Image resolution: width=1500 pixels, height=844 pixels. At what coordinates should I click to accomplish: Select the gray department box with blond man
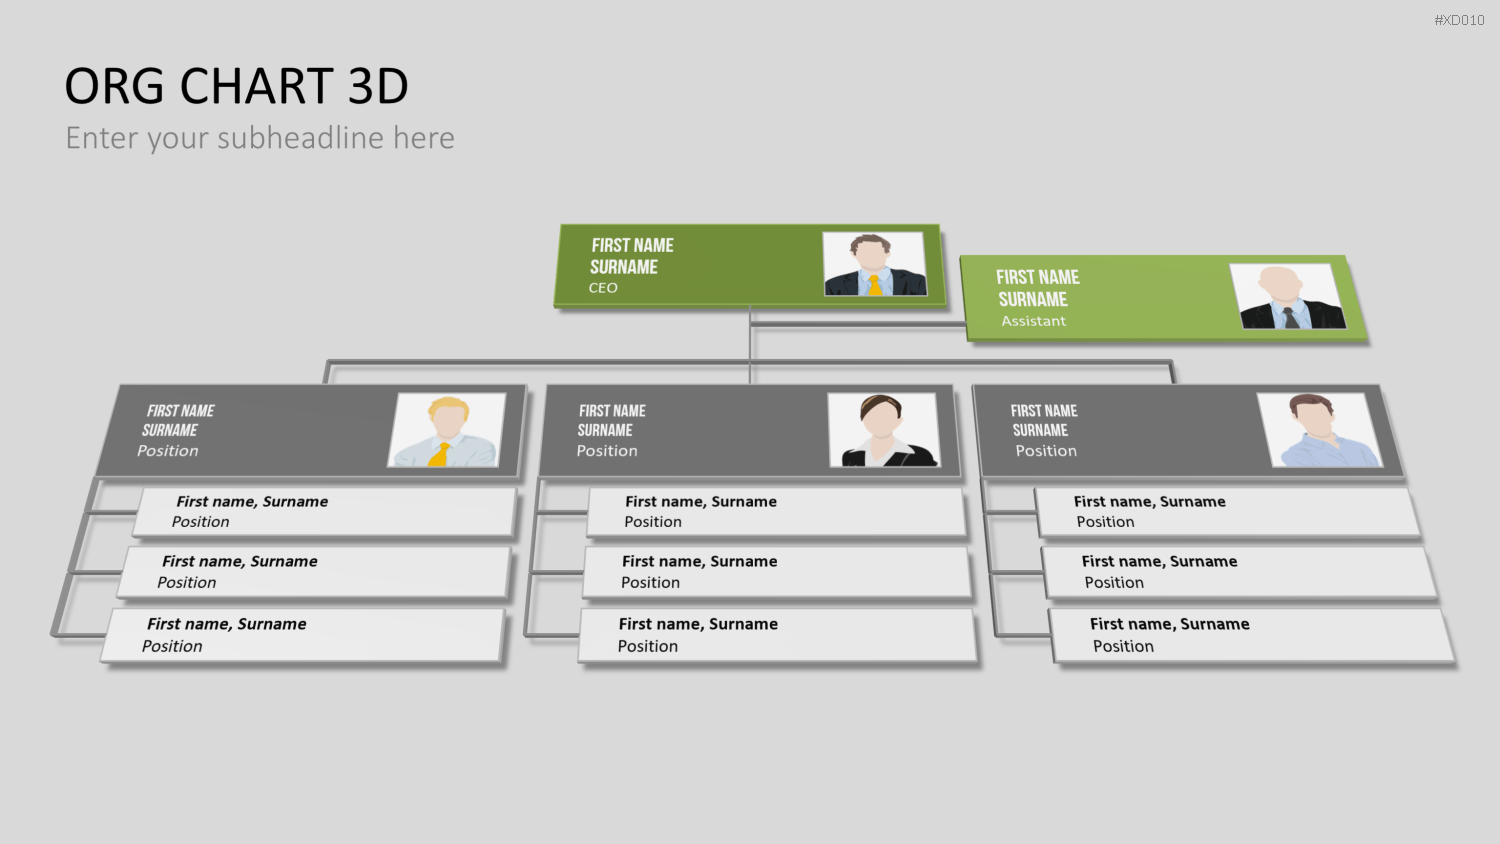311,430
